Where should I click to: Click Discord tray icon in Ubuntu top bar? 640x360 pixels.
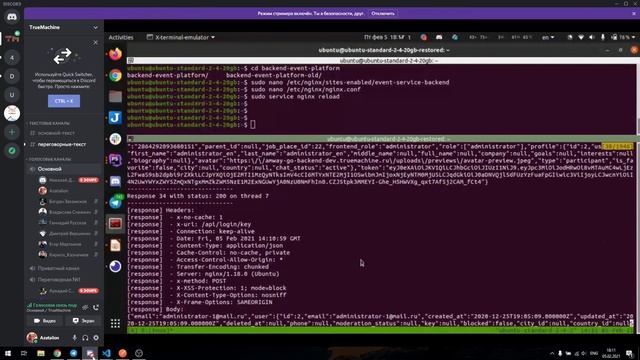coord(439,37)
